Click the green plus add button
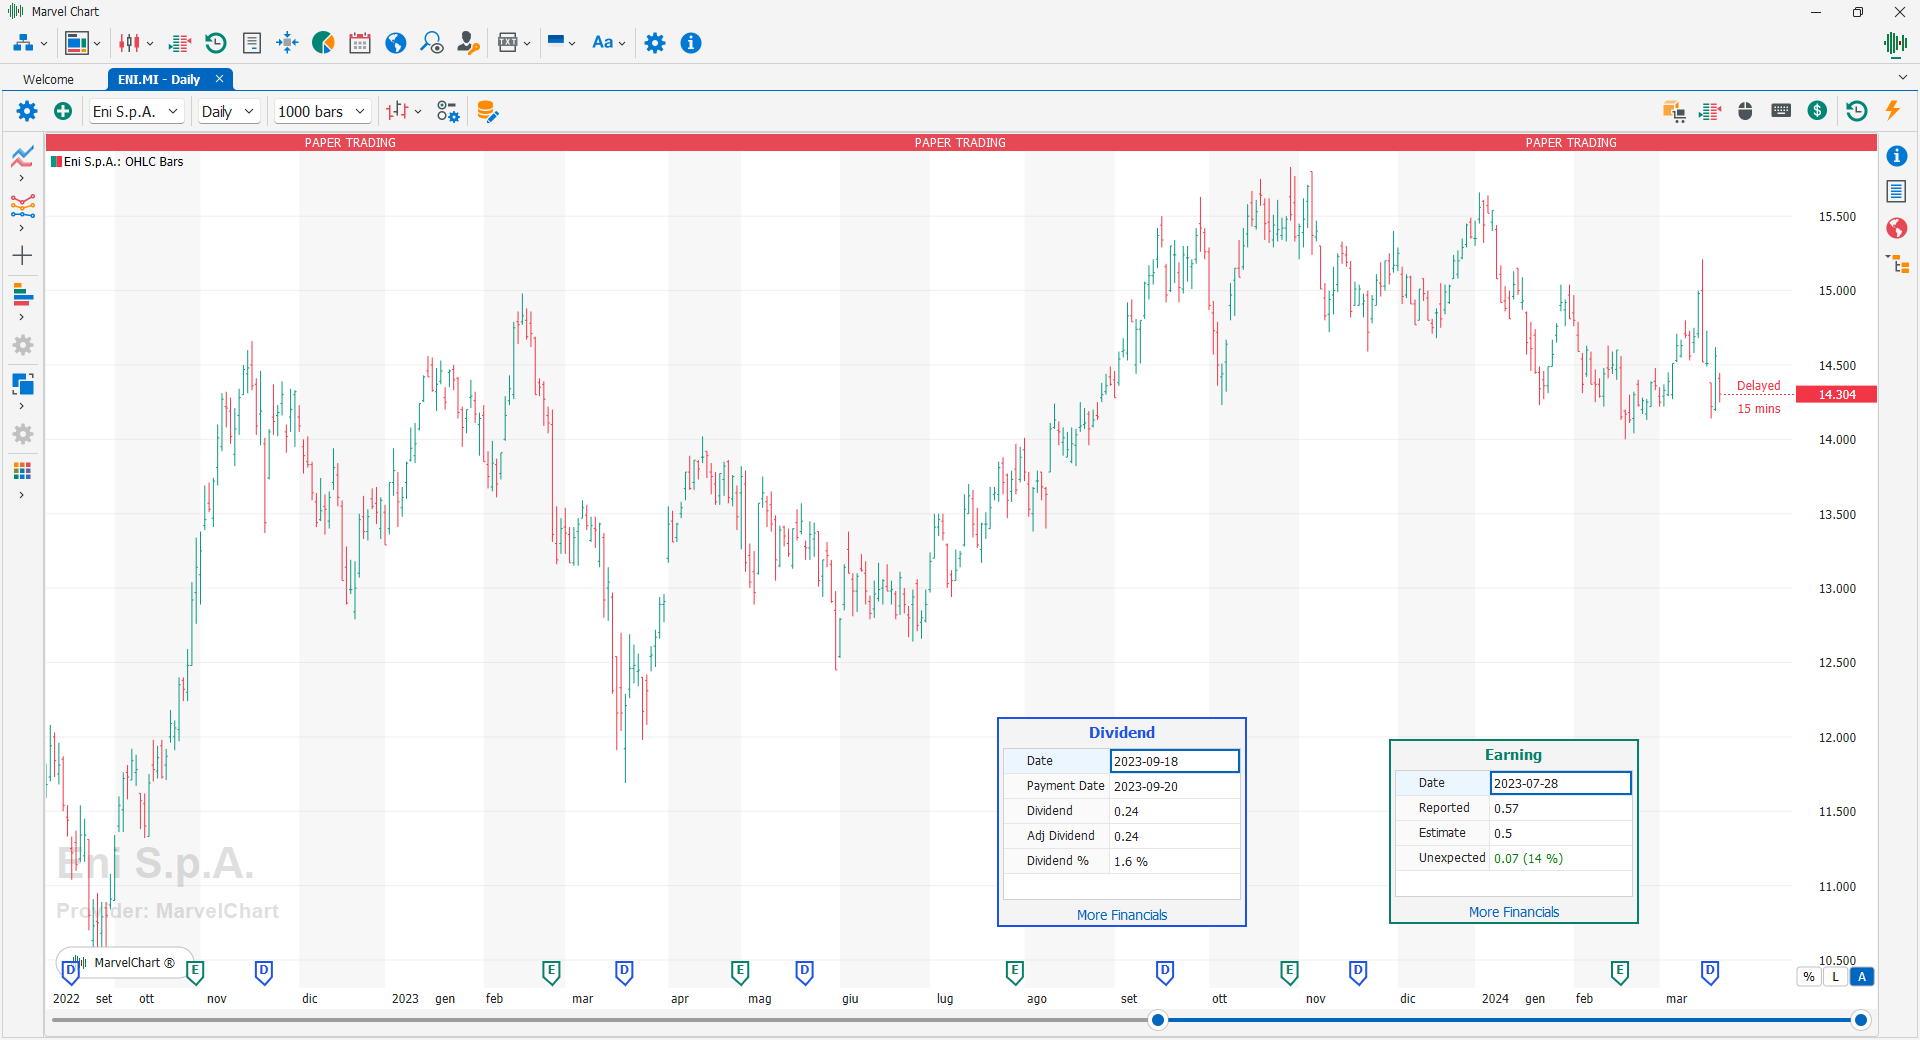This screenshot has height=1040, width=1920. pyautogui.click(x=63, y=111)
